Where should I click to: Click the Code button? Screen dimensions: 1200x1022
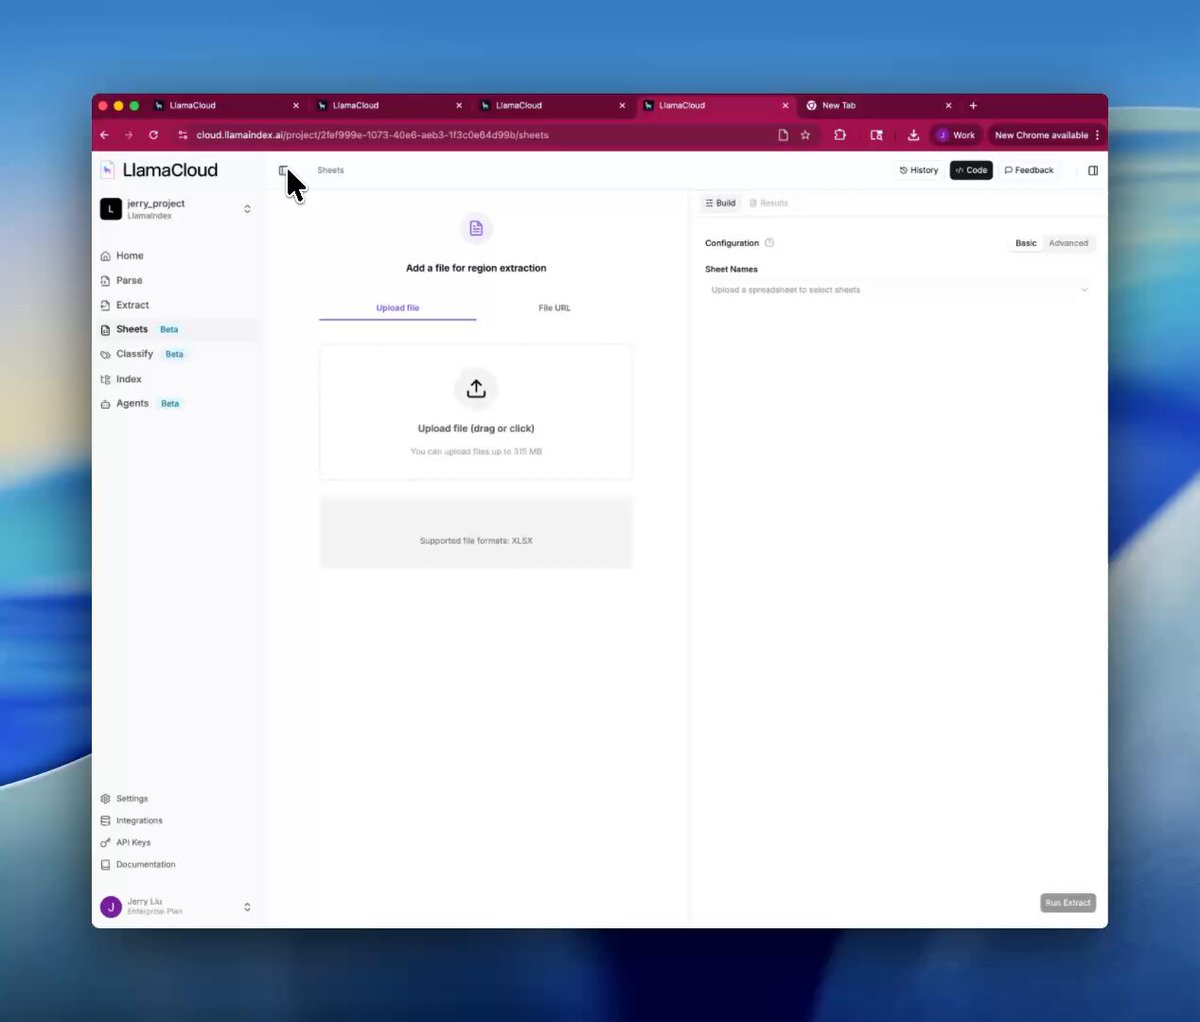pos(971,170)
